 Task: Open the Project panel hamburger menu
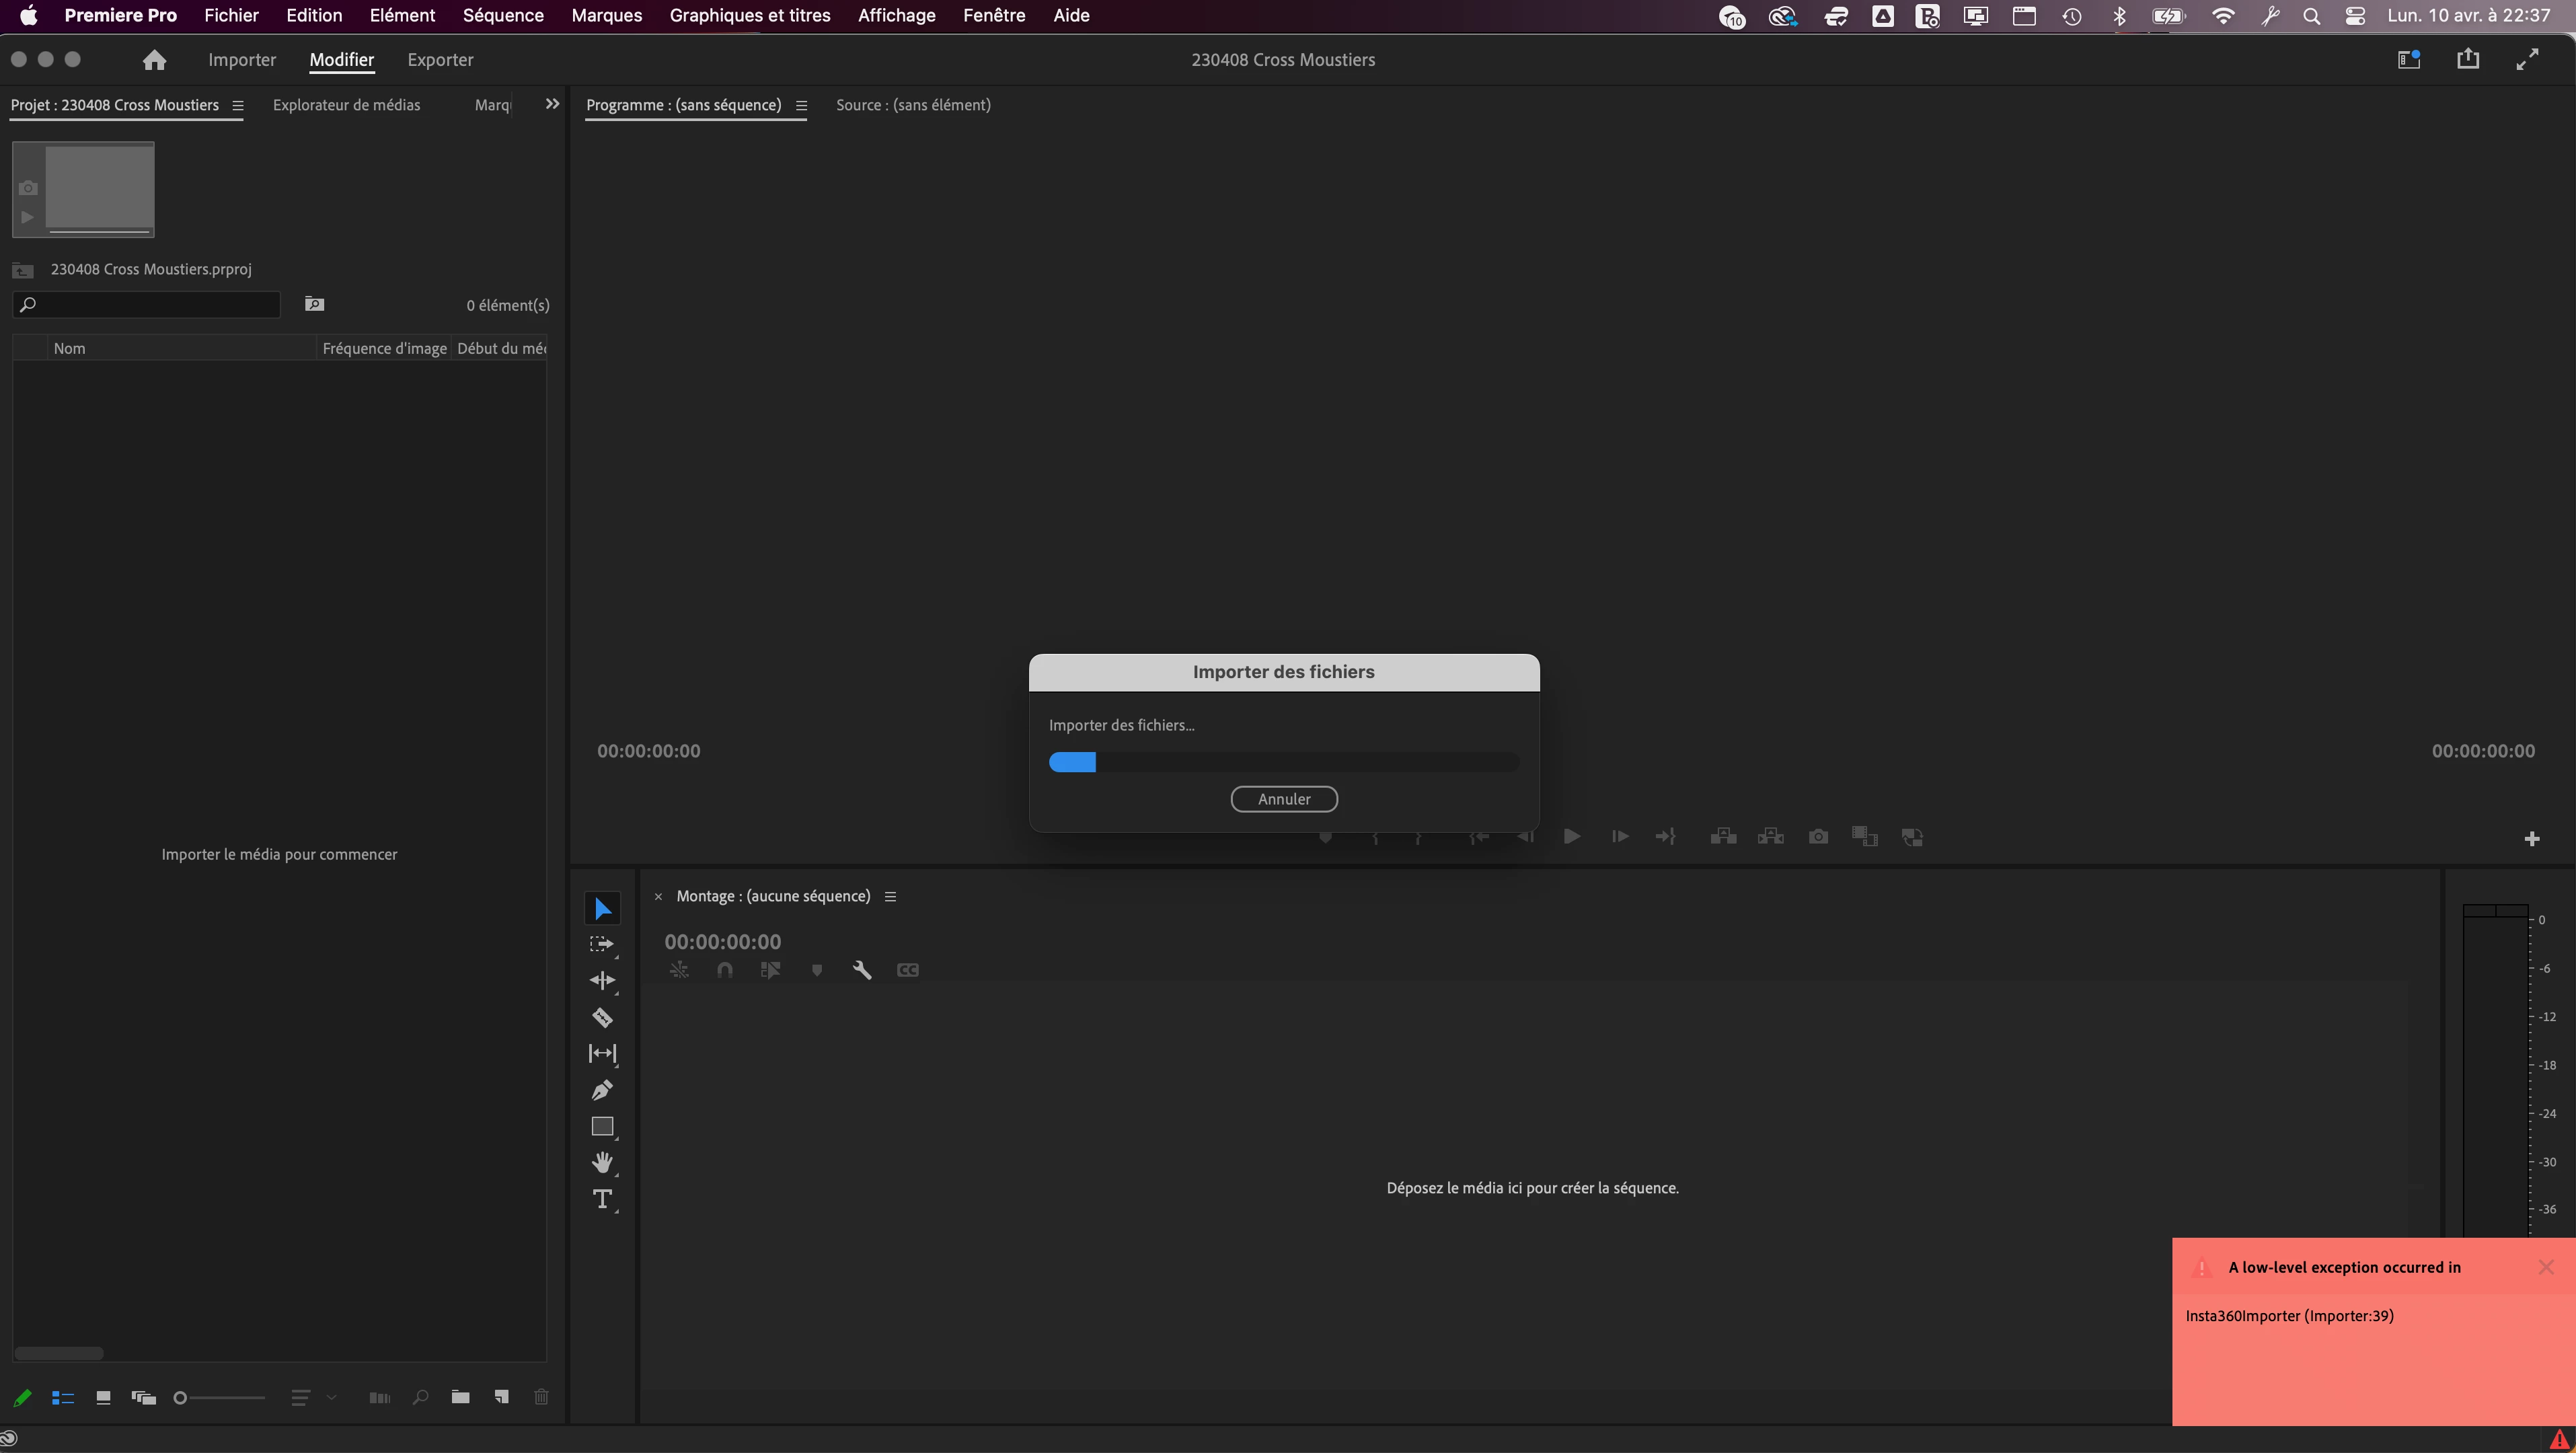tap(238, 105)
